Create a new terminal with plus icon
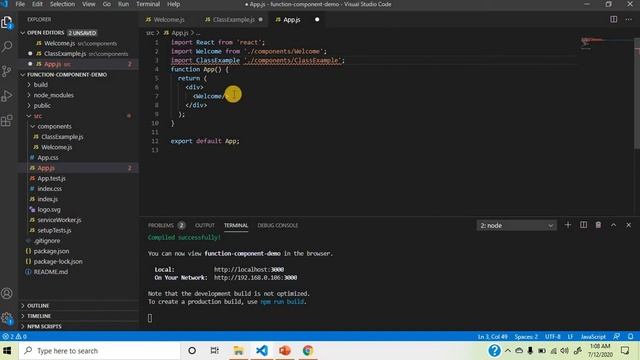Viewport: 640px width, 360px height. pyautogui.click(x=568, y=225)
